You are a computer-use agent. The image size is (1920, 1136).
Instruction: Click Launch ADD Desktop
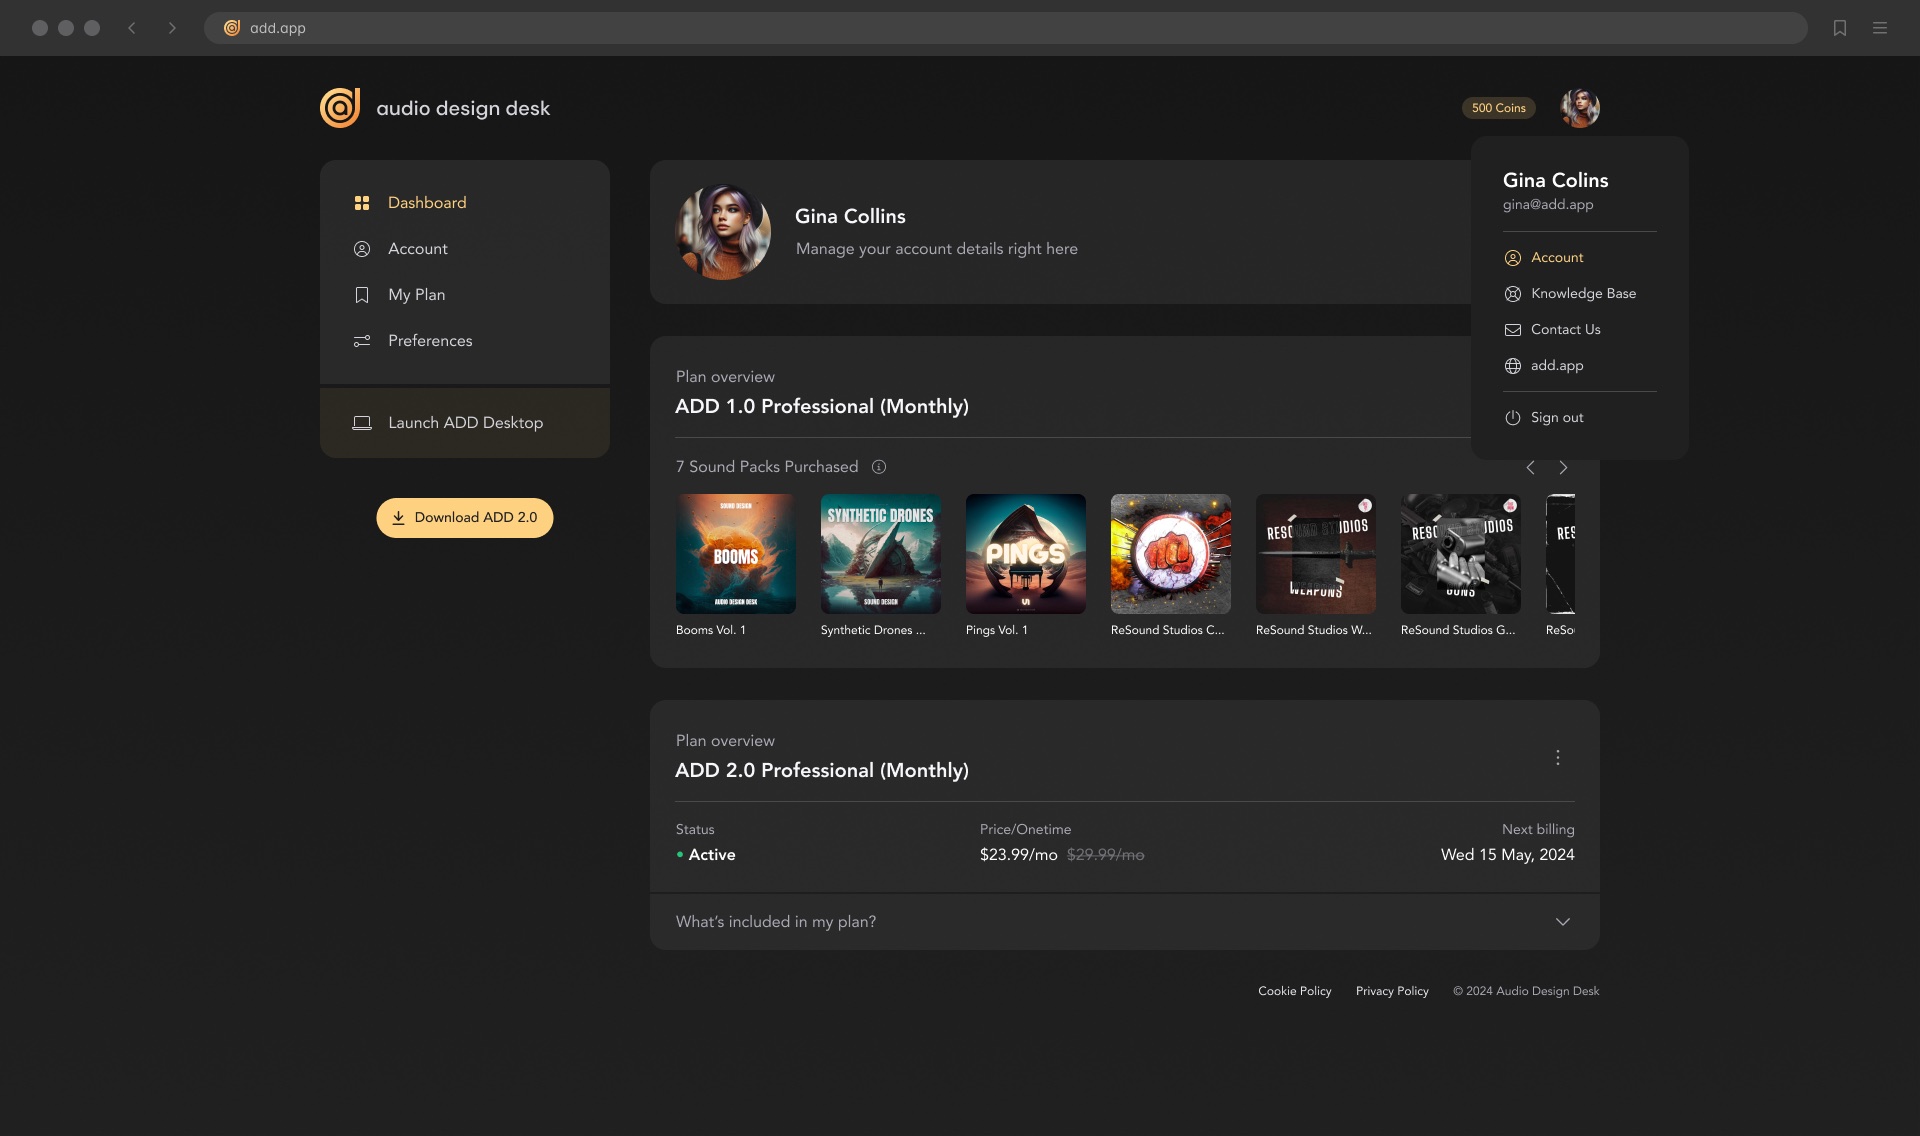pyautogui.click(x=465, y=423)
